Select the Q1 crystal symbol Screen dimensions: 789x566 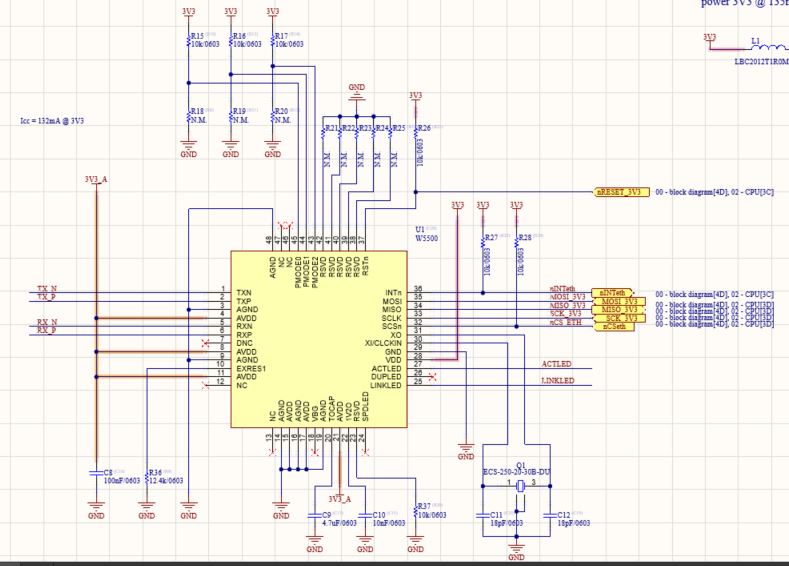click(521, 486)
